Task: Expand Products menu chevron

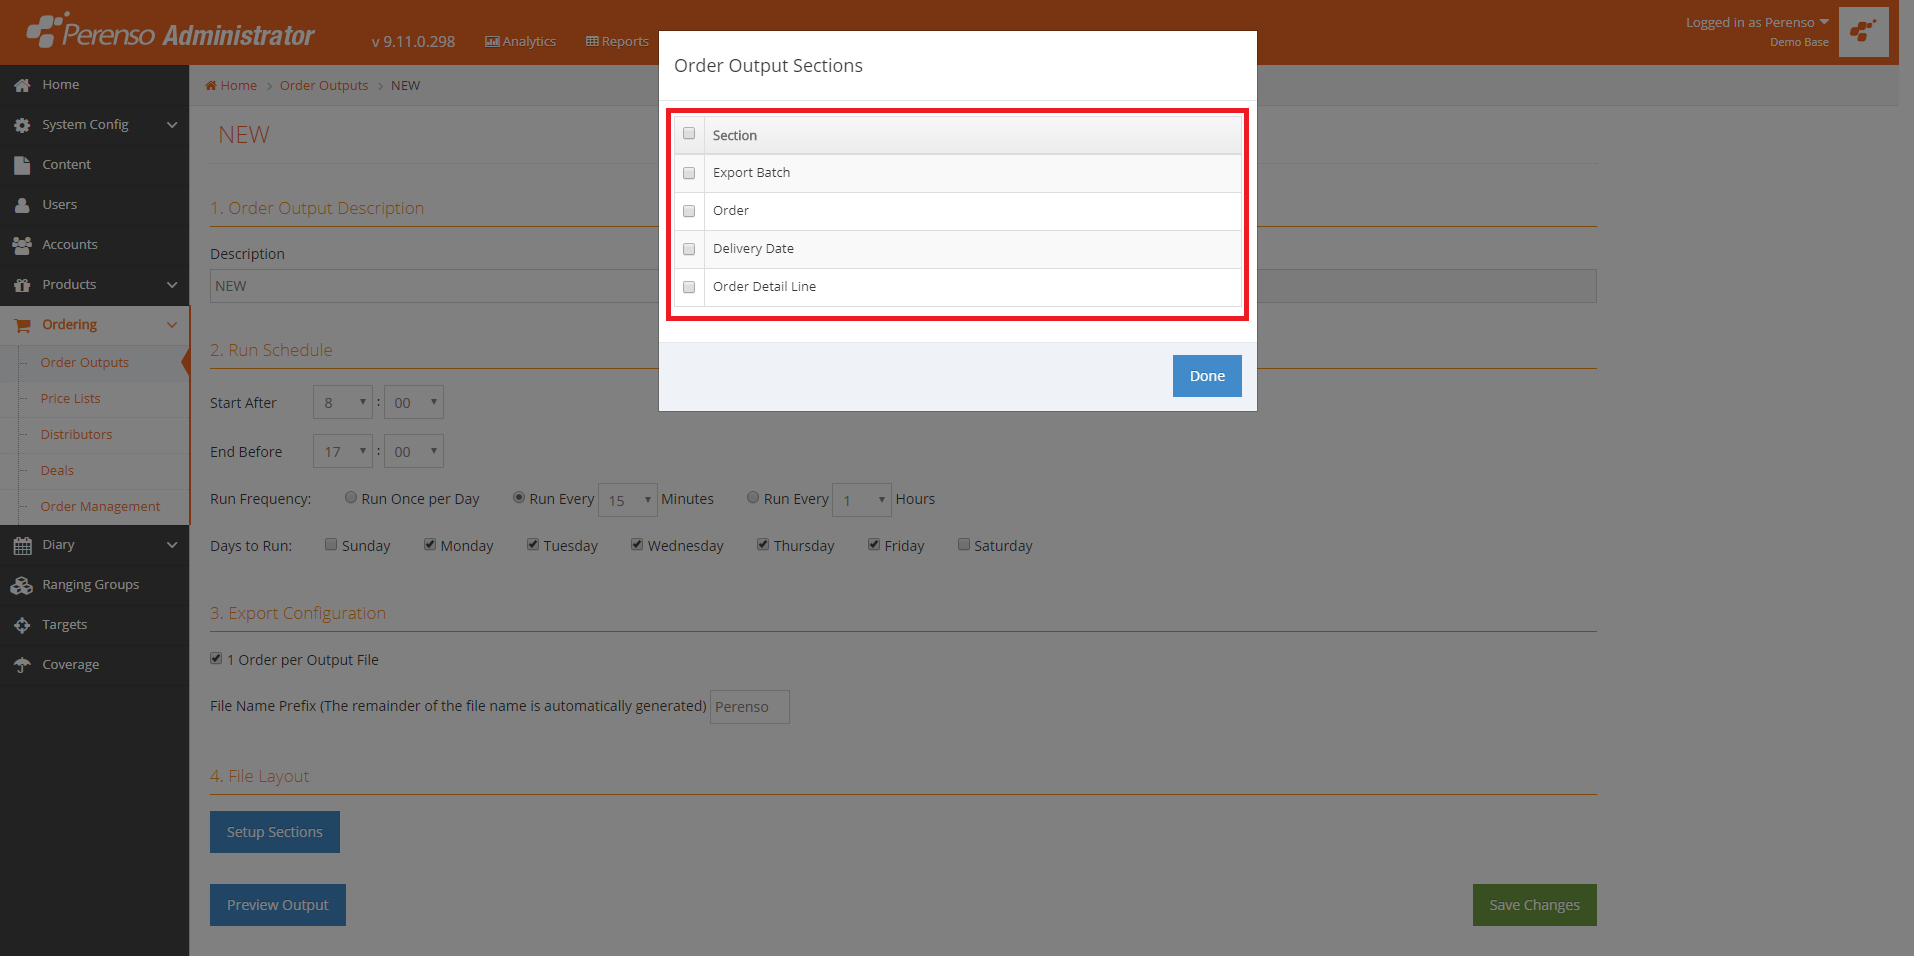Action: click(172, 285)
